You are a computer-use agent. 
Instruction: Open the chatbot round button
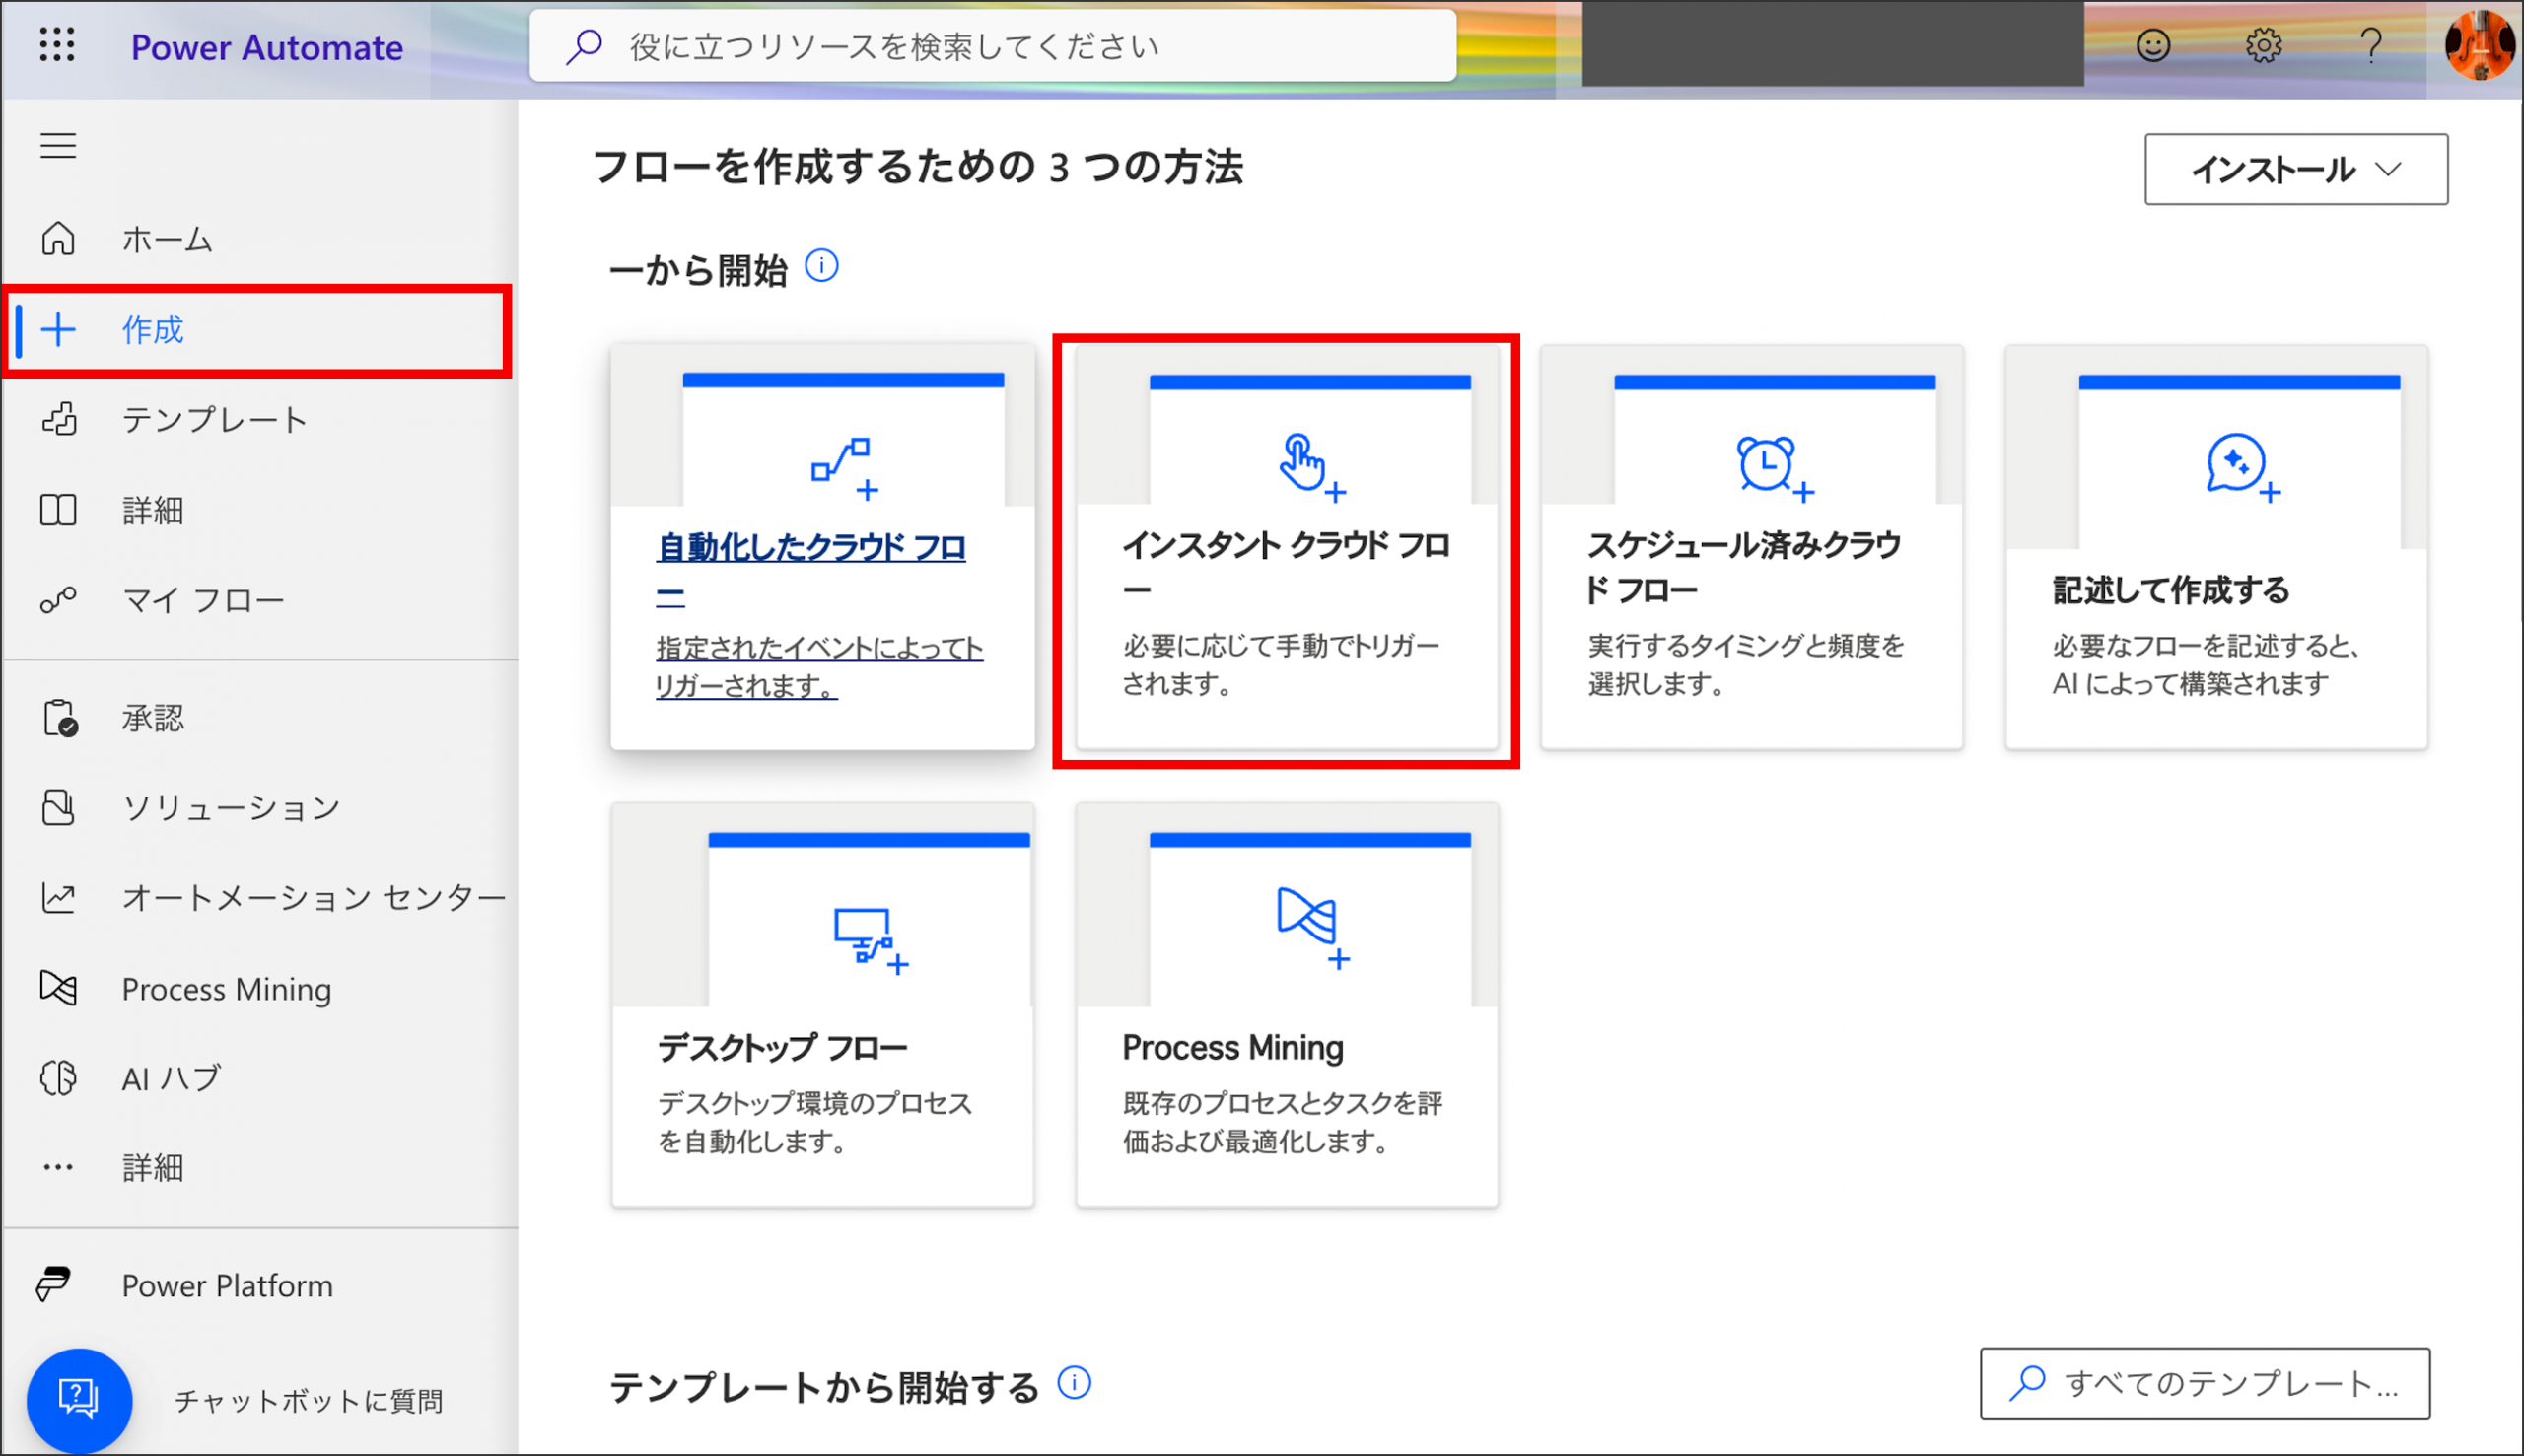(79, 1400)
